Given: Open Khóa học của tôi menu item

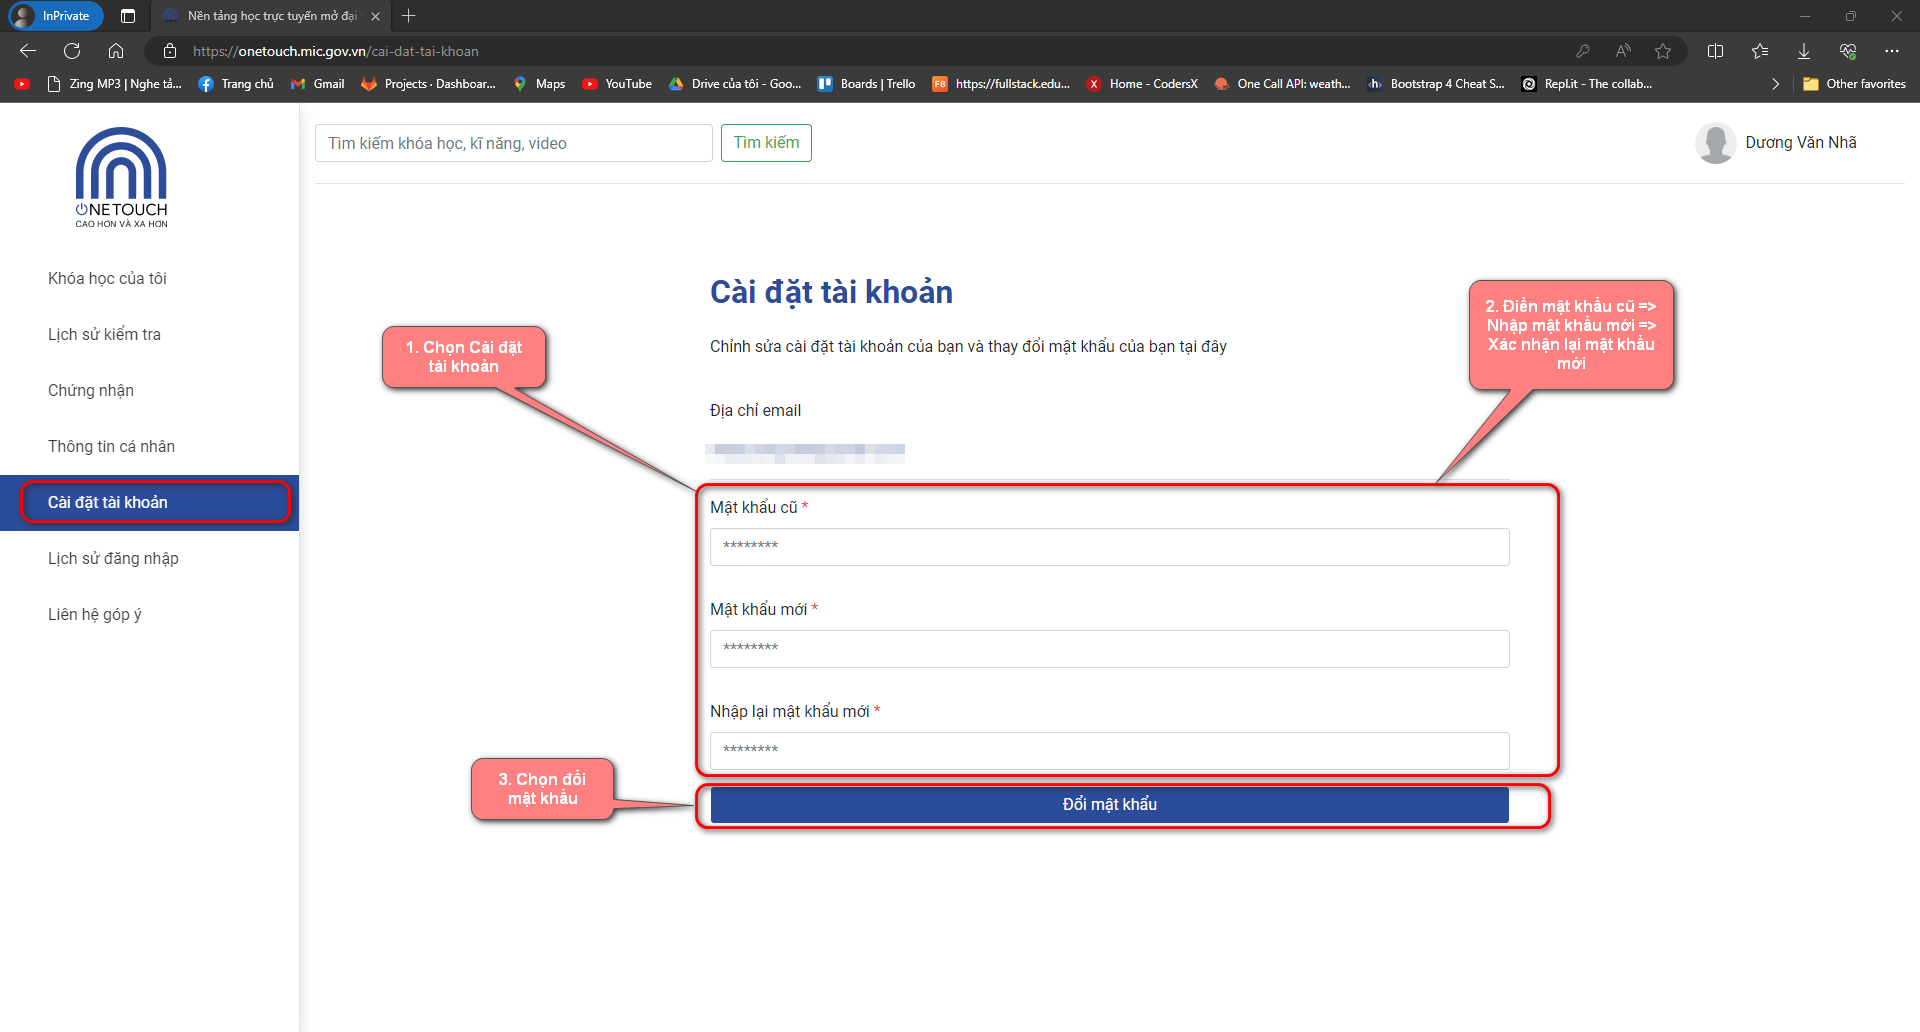Looking at the screenshot, I should (107, 279).
